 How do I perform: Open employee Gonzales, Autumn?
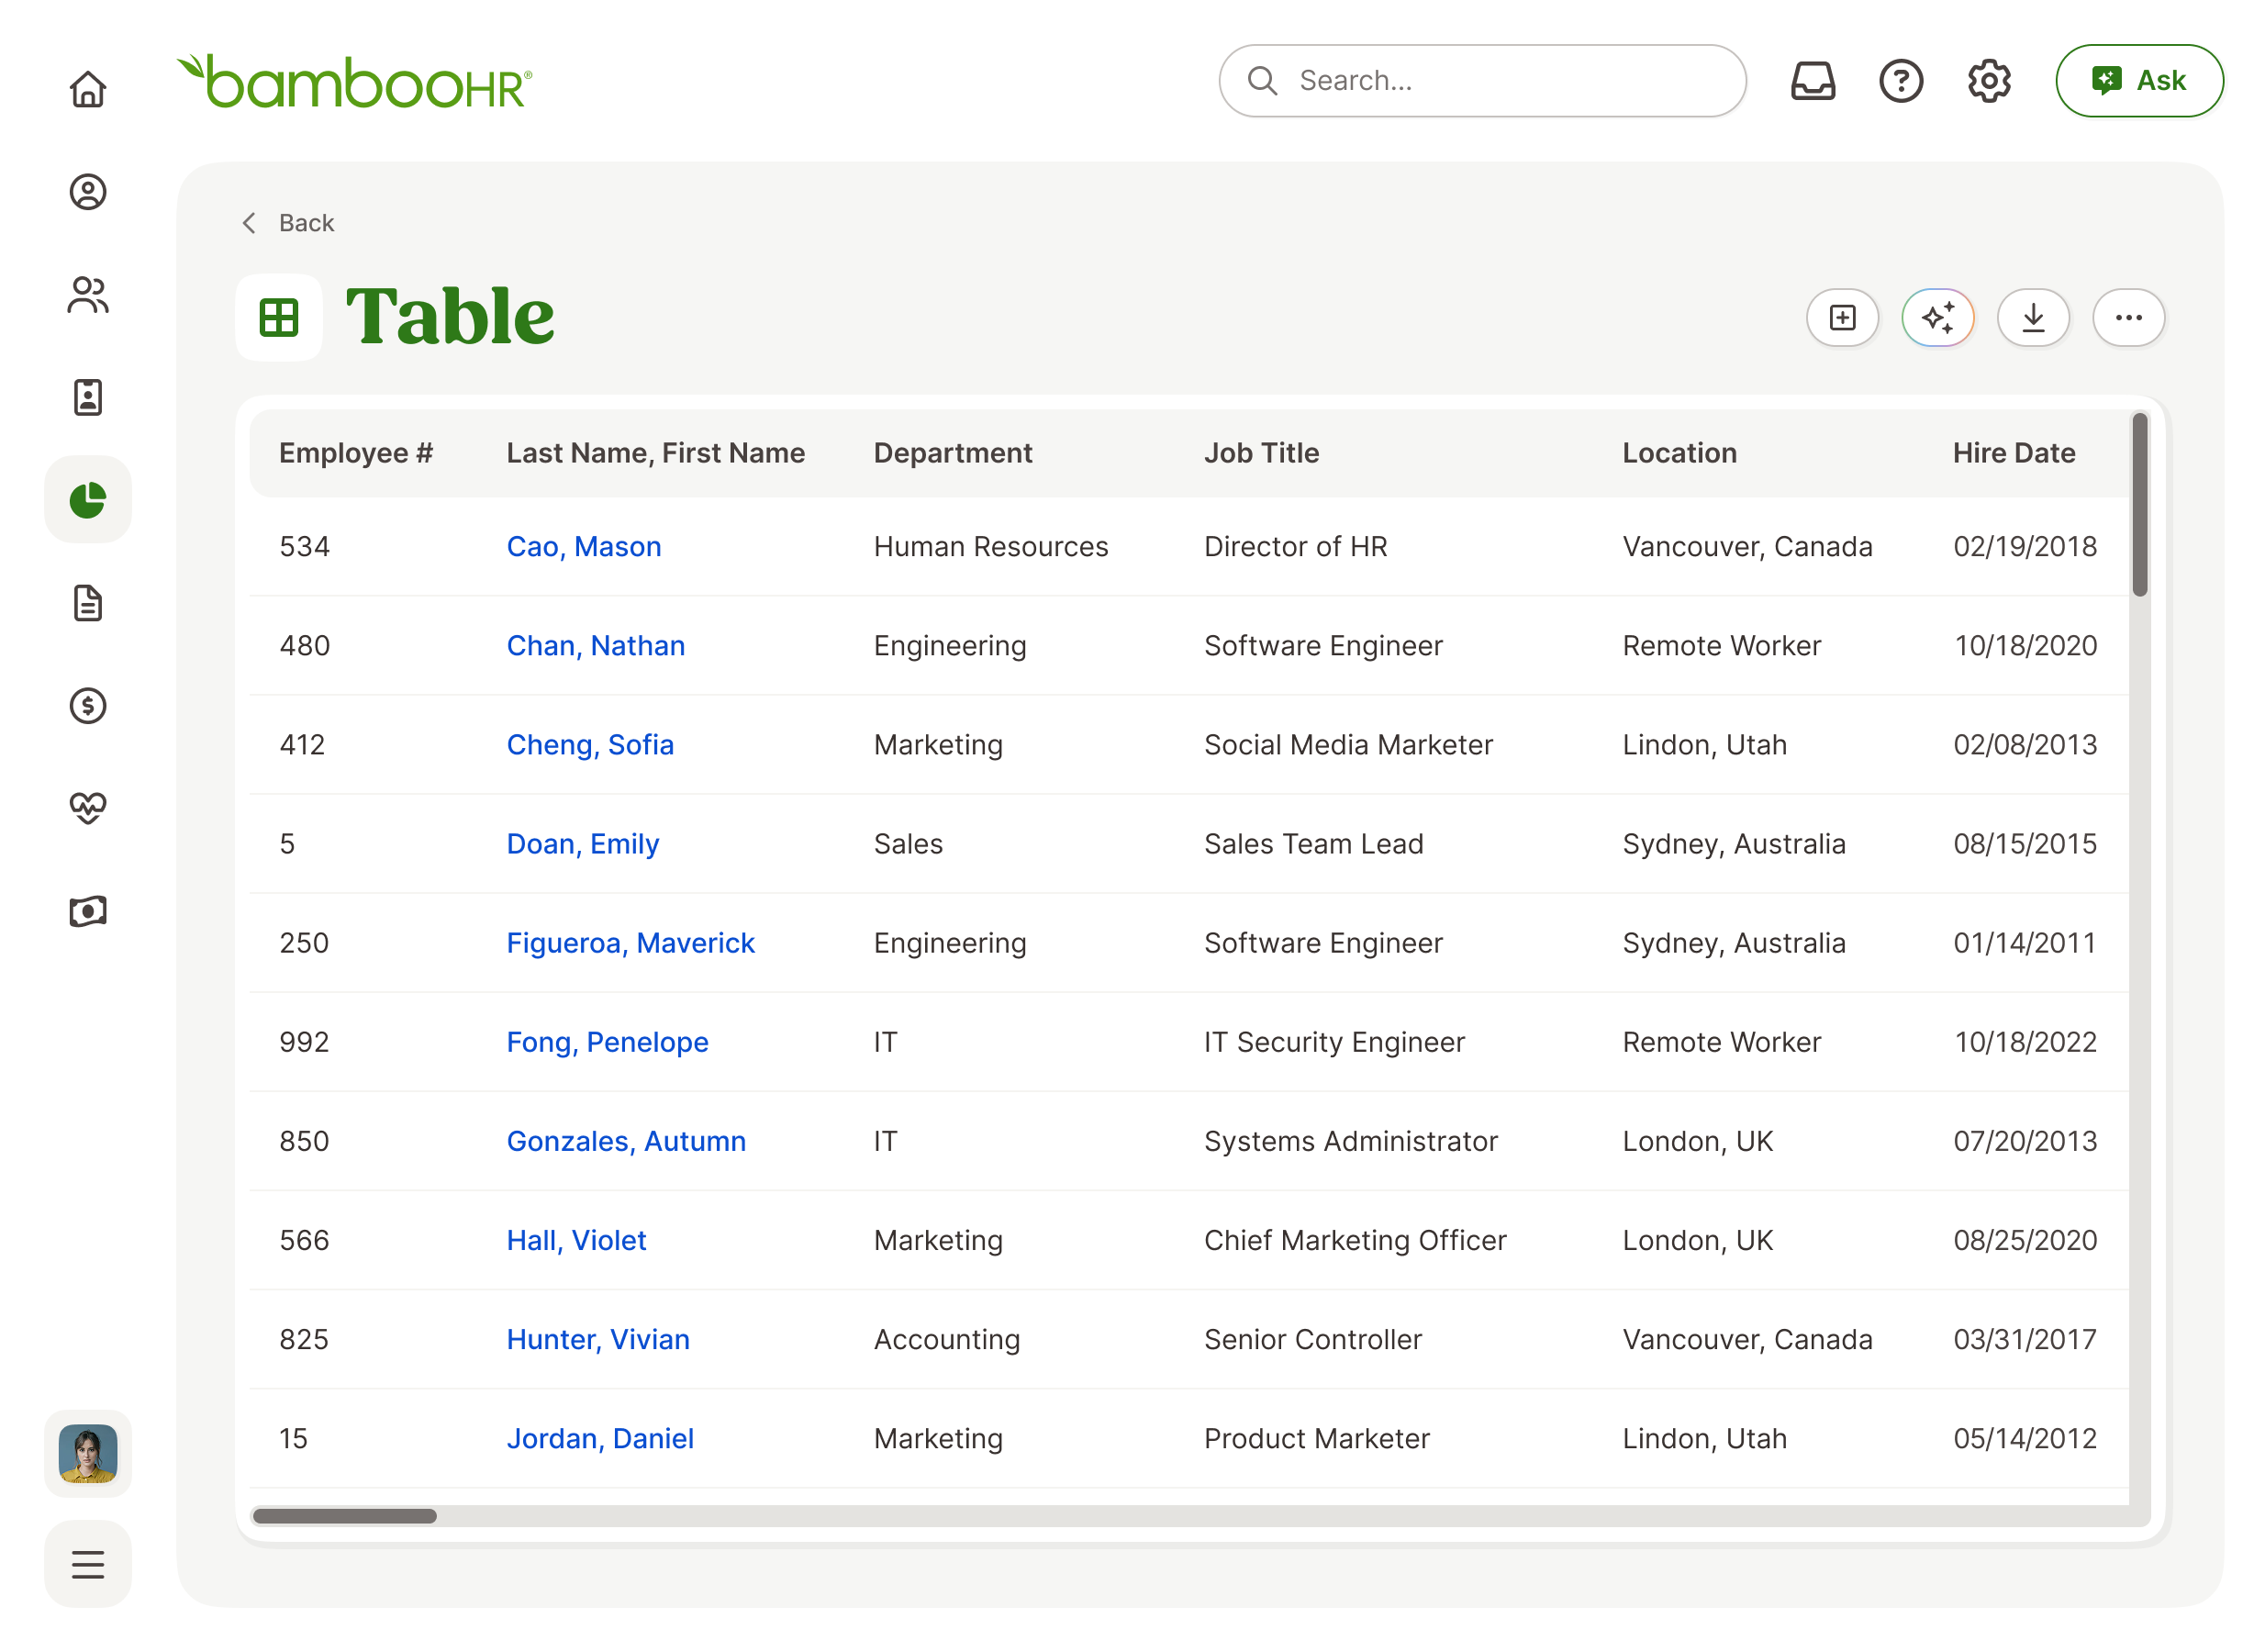[626, 1140]
